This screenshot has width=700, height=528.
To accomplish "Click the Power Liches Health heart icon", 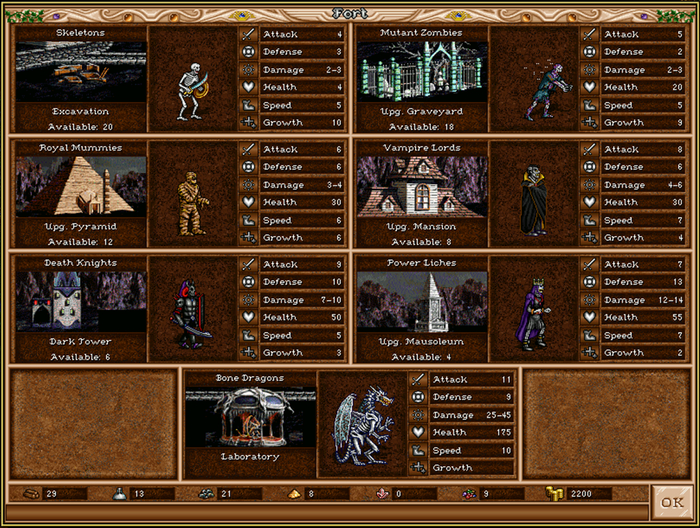I will tap(589, 317).
